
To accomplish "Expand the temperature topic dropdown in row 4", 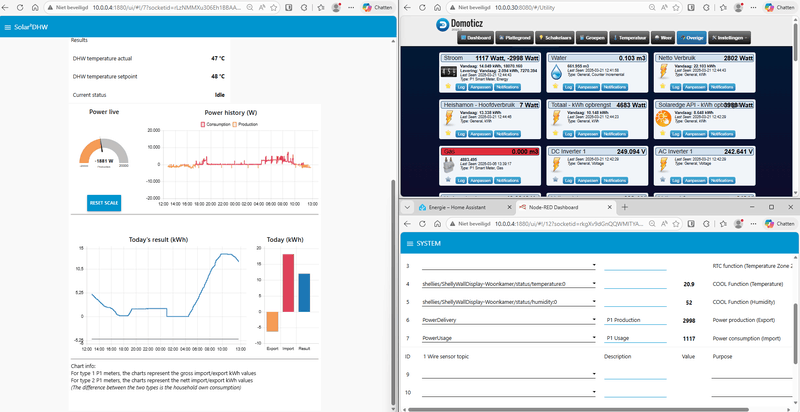I will point(508,284).
